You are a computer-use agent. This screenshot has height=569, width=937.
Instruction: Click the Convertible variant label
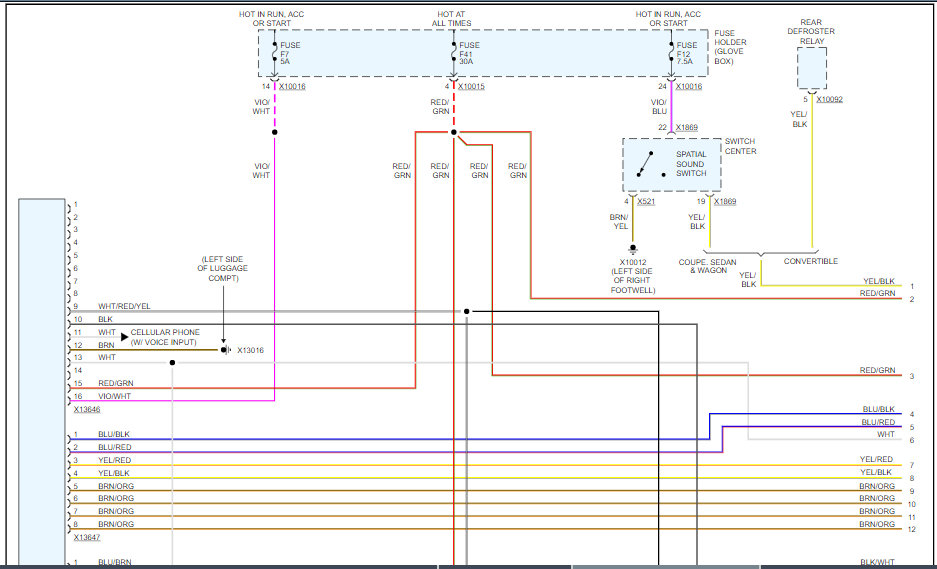point(810,262)
